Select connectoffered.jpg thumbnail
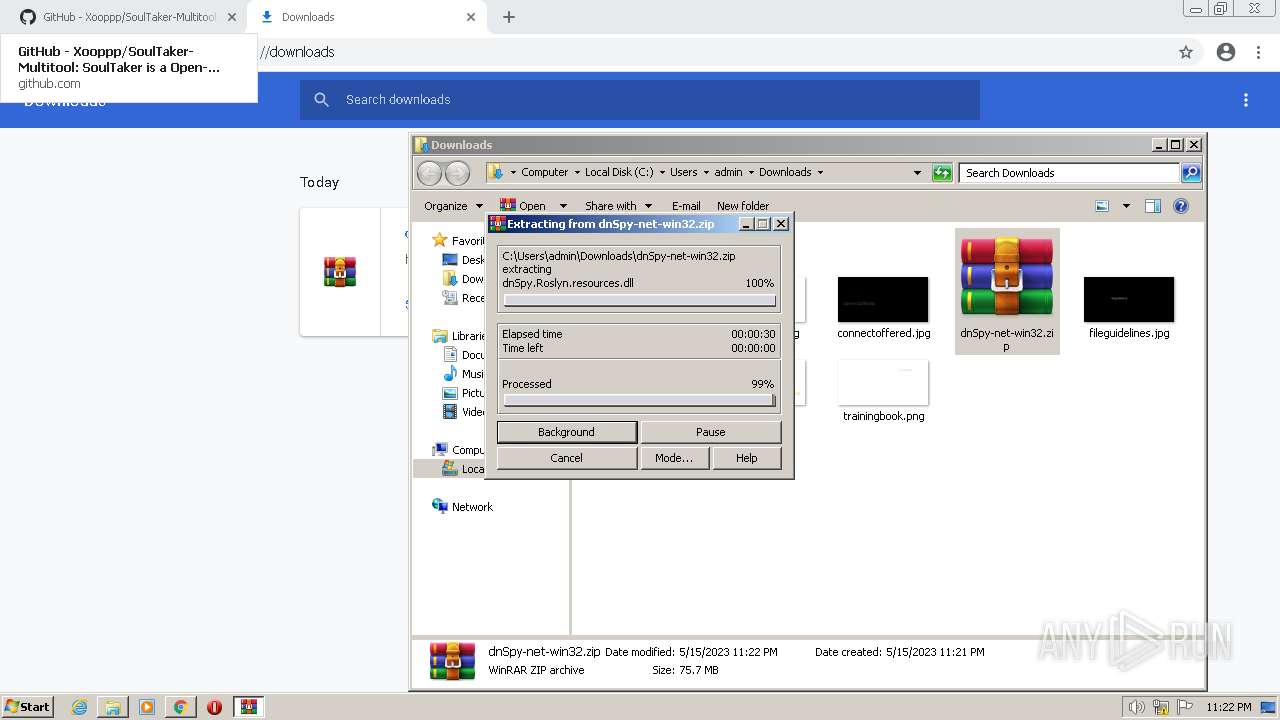 (883, 299)
